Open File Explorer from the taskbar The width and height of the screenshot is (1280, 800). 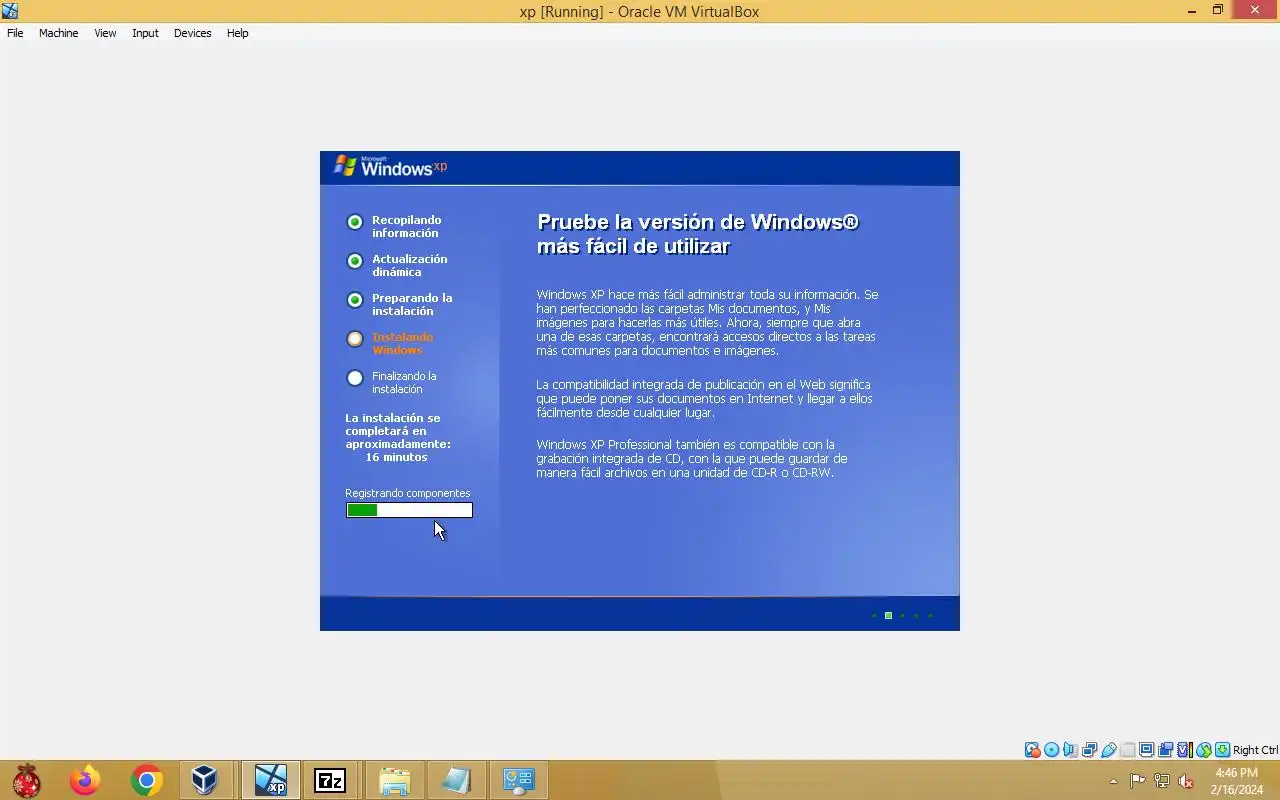pos(395,780)
